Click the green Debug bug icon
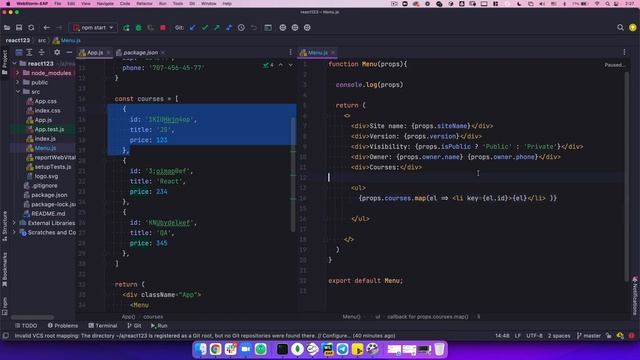The width and height of the screenshot is (640, 360). click(138, 28)
